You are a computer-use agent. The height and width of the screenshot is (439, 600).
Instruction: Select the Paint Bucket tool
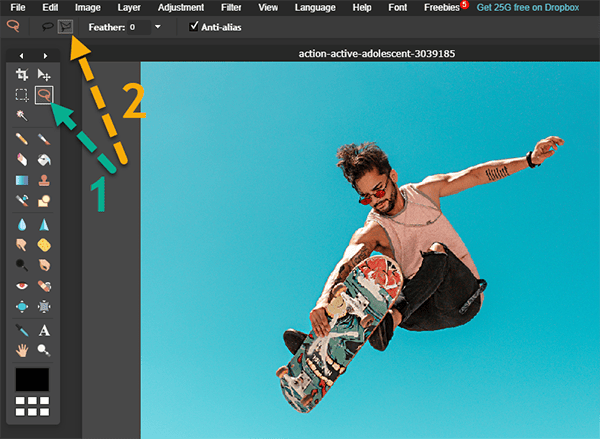coord(44,160)
